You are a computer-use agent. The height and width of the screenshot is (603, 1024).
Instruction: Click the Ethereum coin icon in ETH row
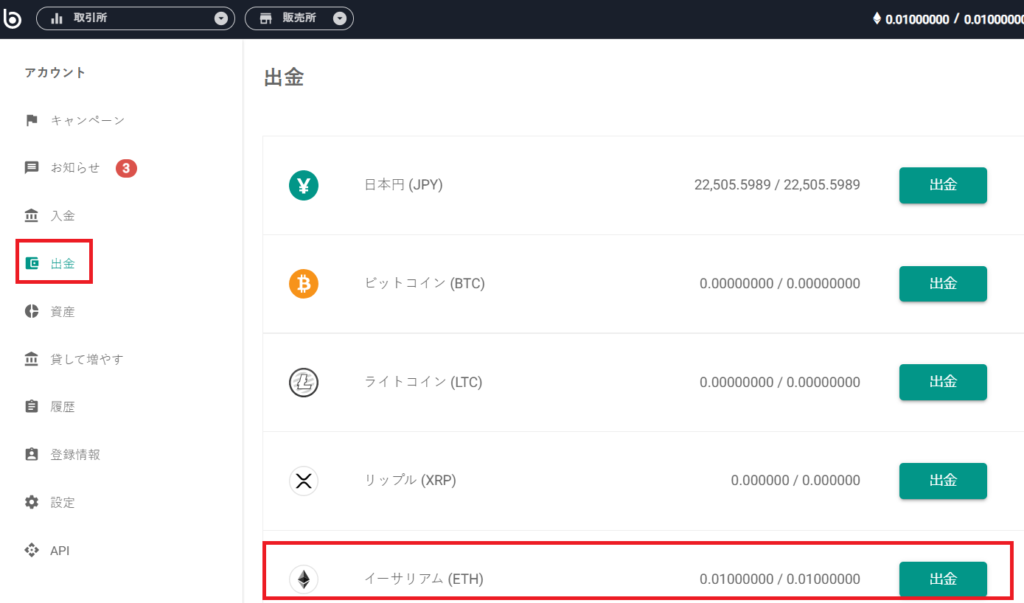[304, 579]
